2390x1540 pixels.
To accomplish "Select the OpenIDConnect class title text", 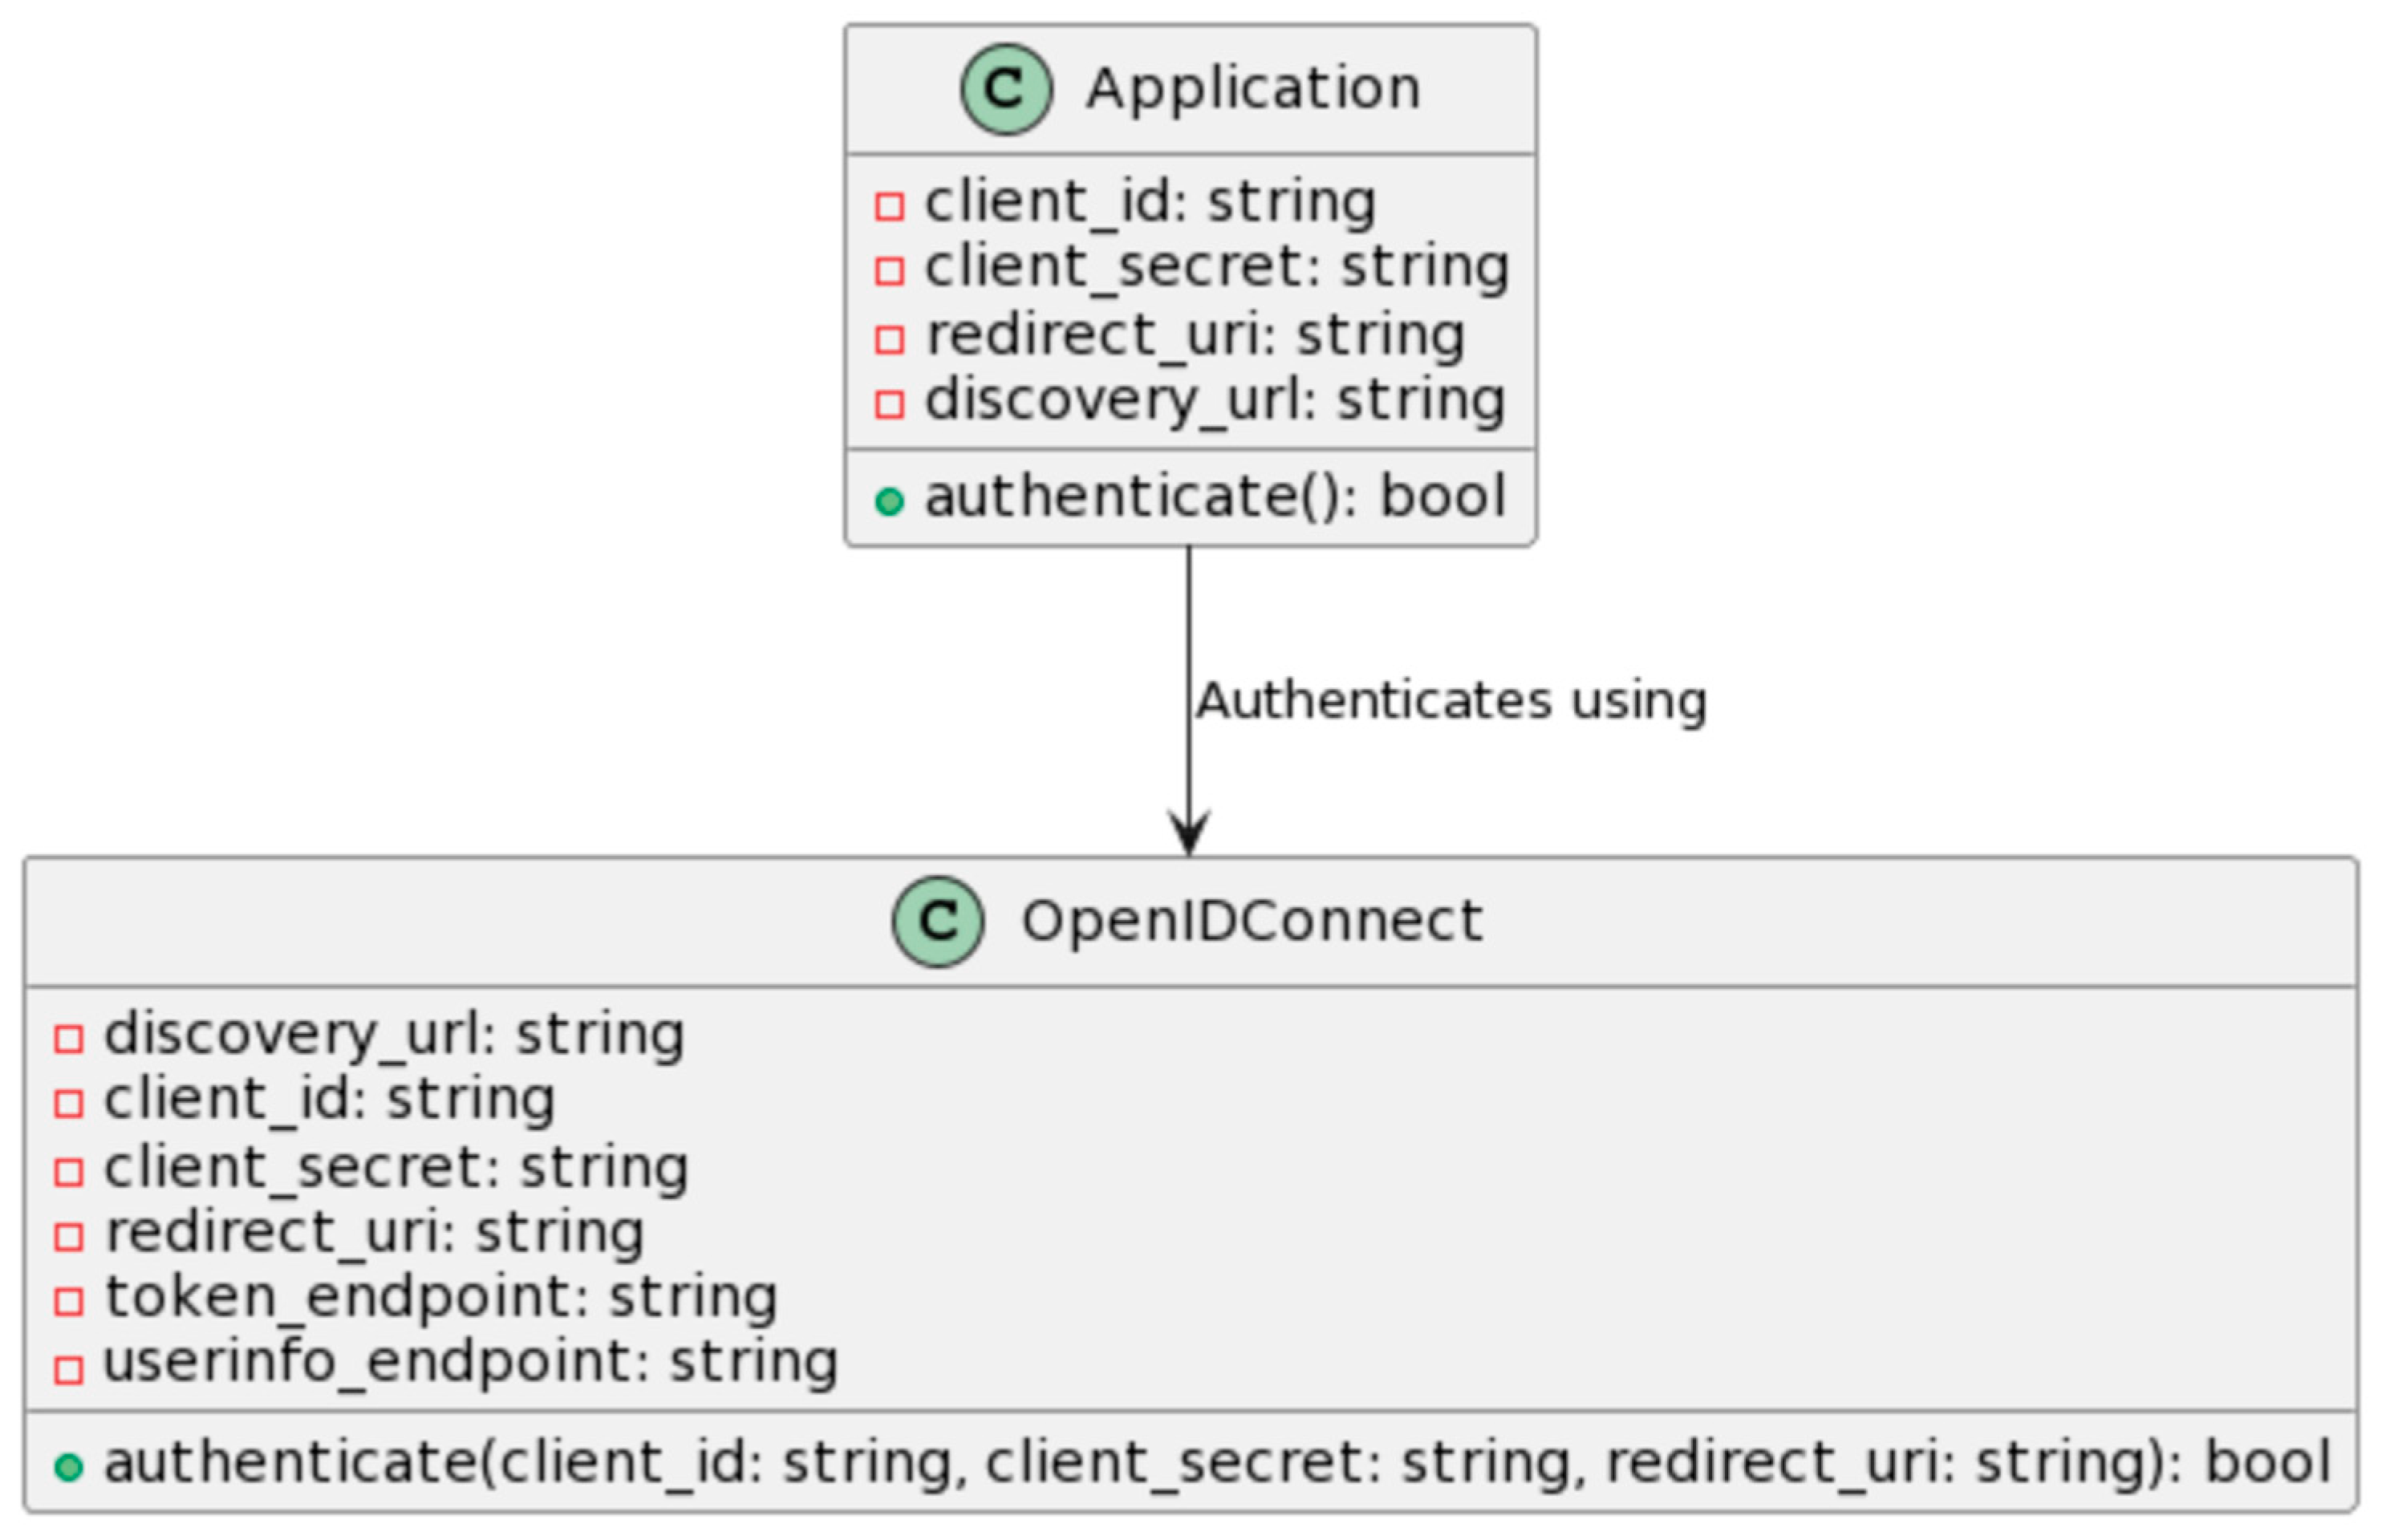I will [x=1251, y=921].
